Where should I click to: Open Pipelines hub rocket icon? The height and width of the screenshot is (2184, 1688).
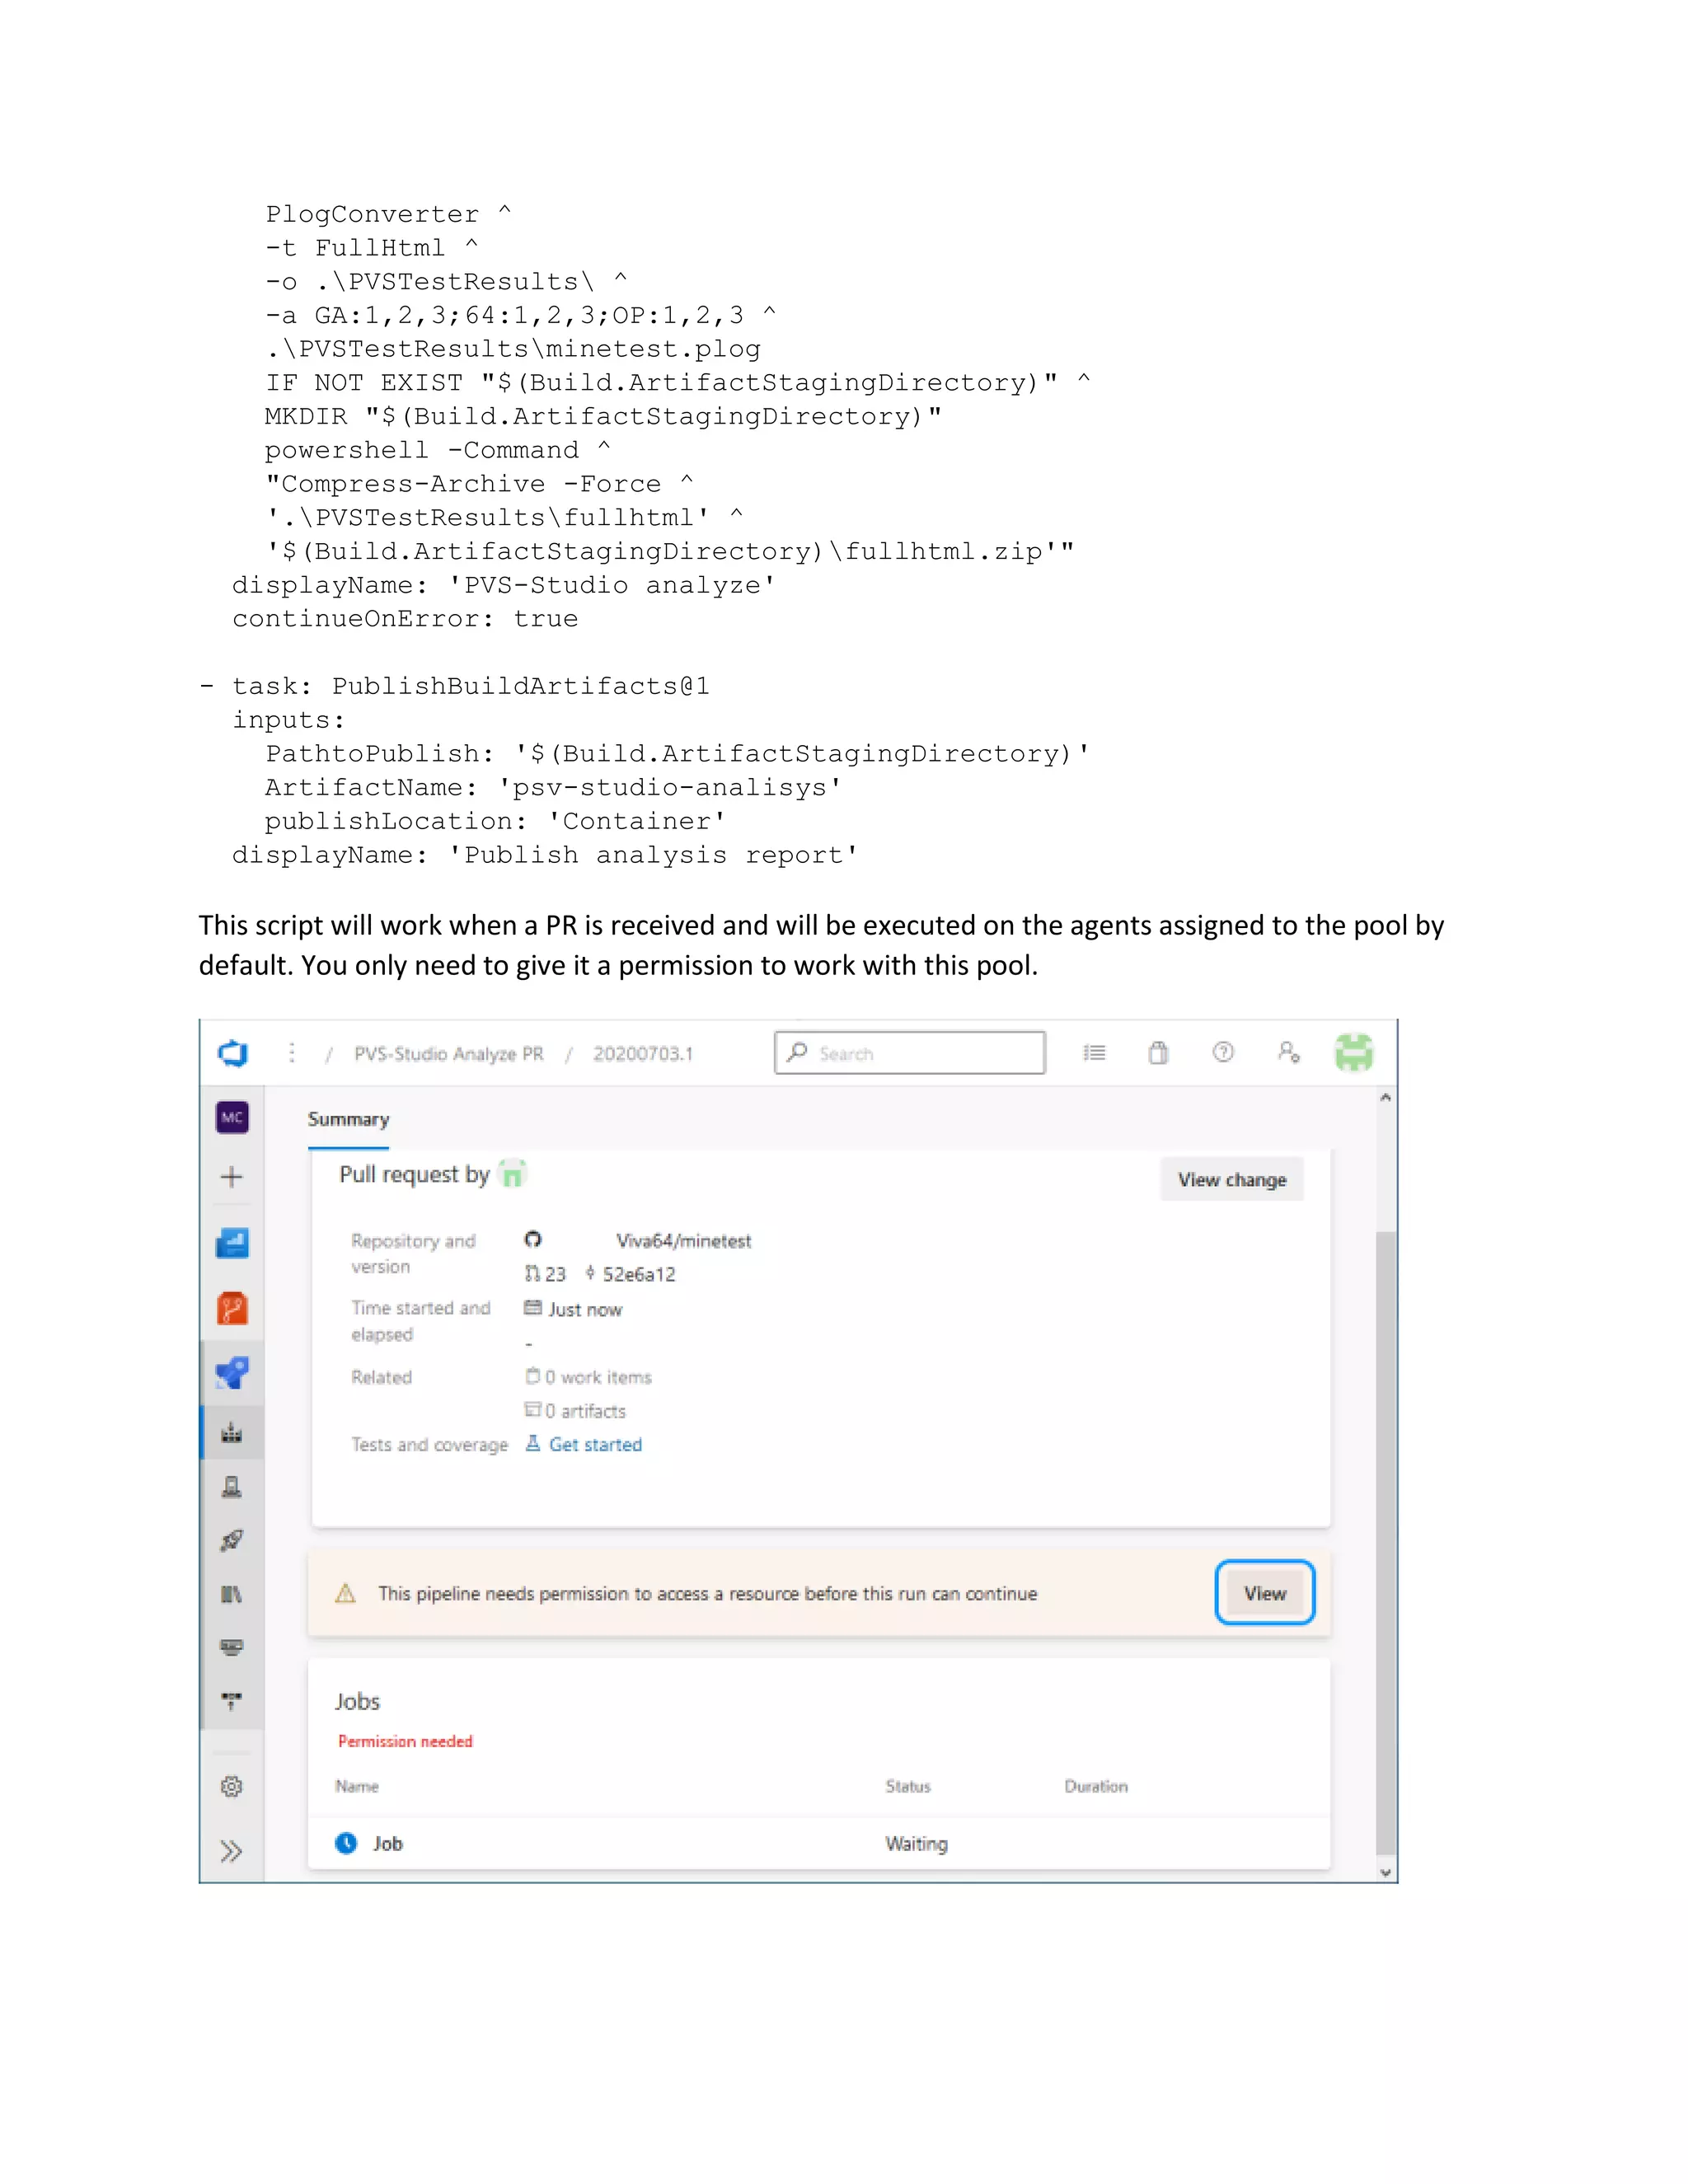click(x=232, y=1373)
